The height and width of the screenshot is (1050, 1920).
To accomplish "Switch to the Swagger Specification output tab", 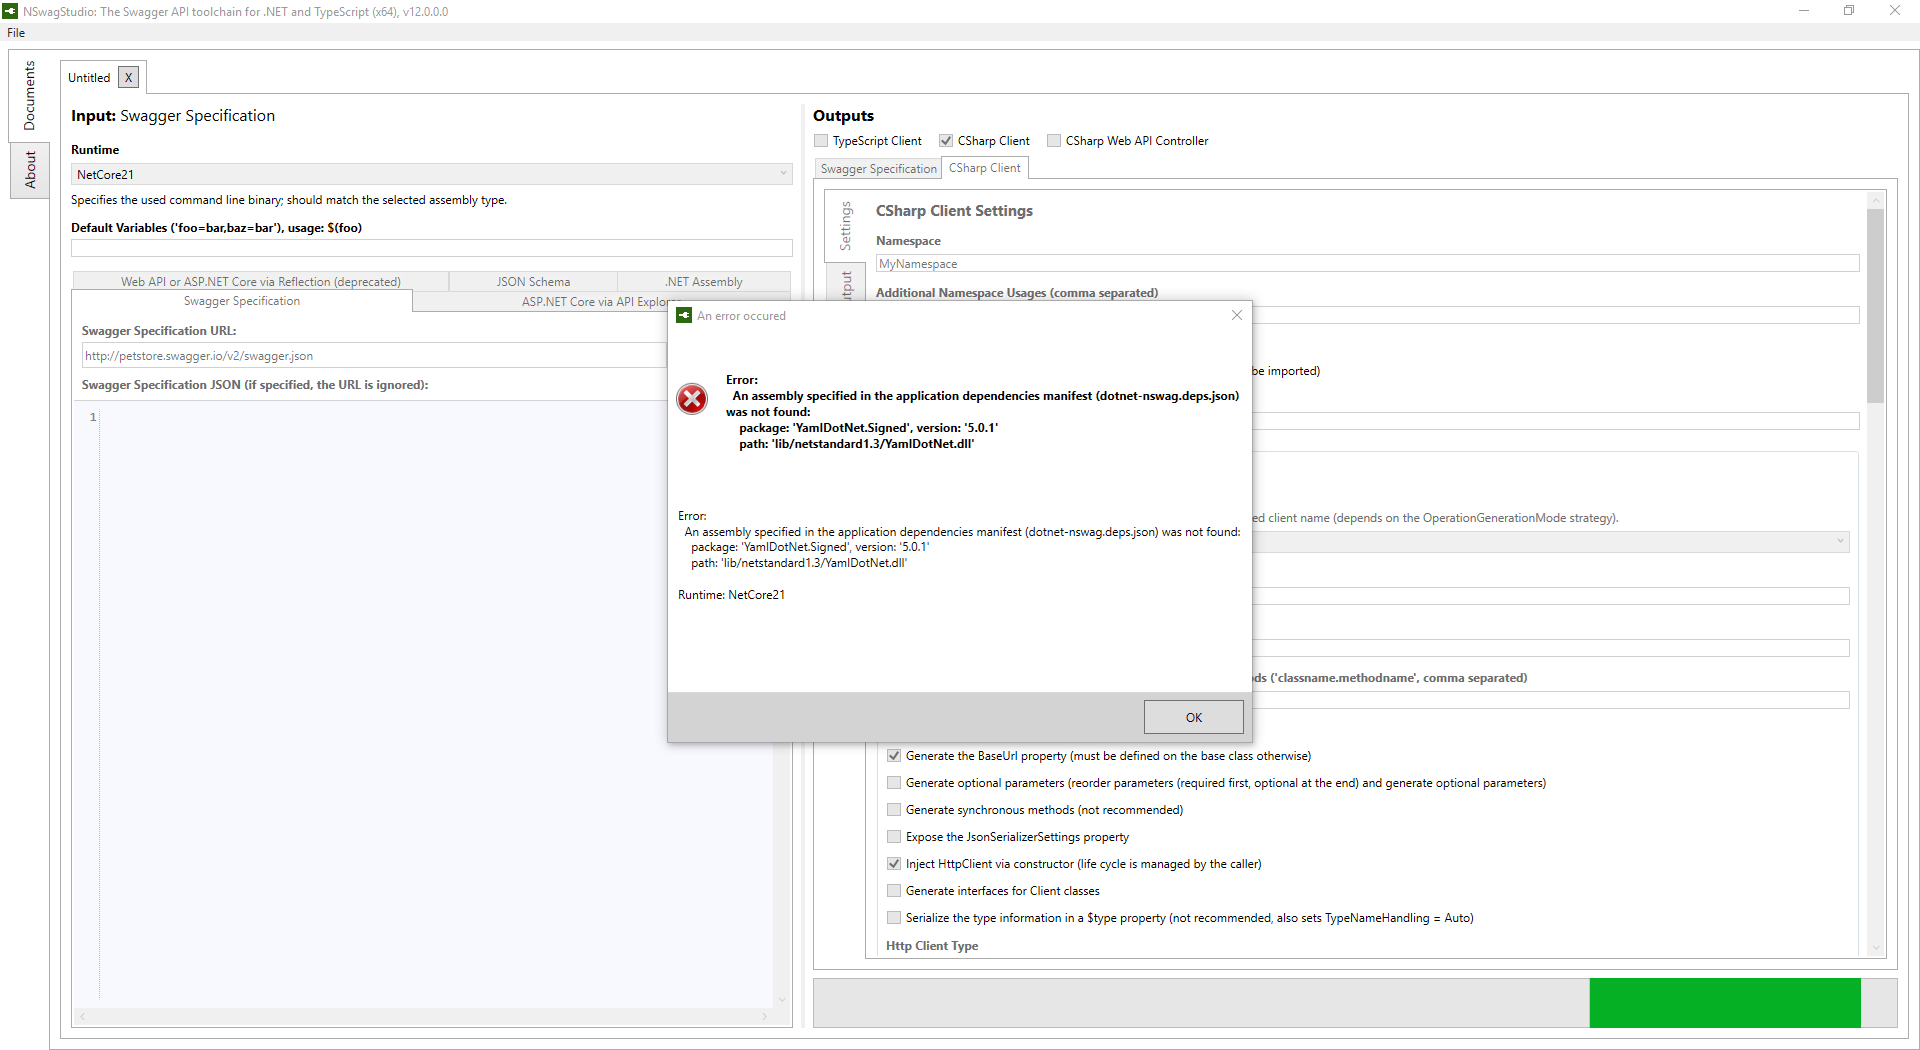I will point(877,167).
